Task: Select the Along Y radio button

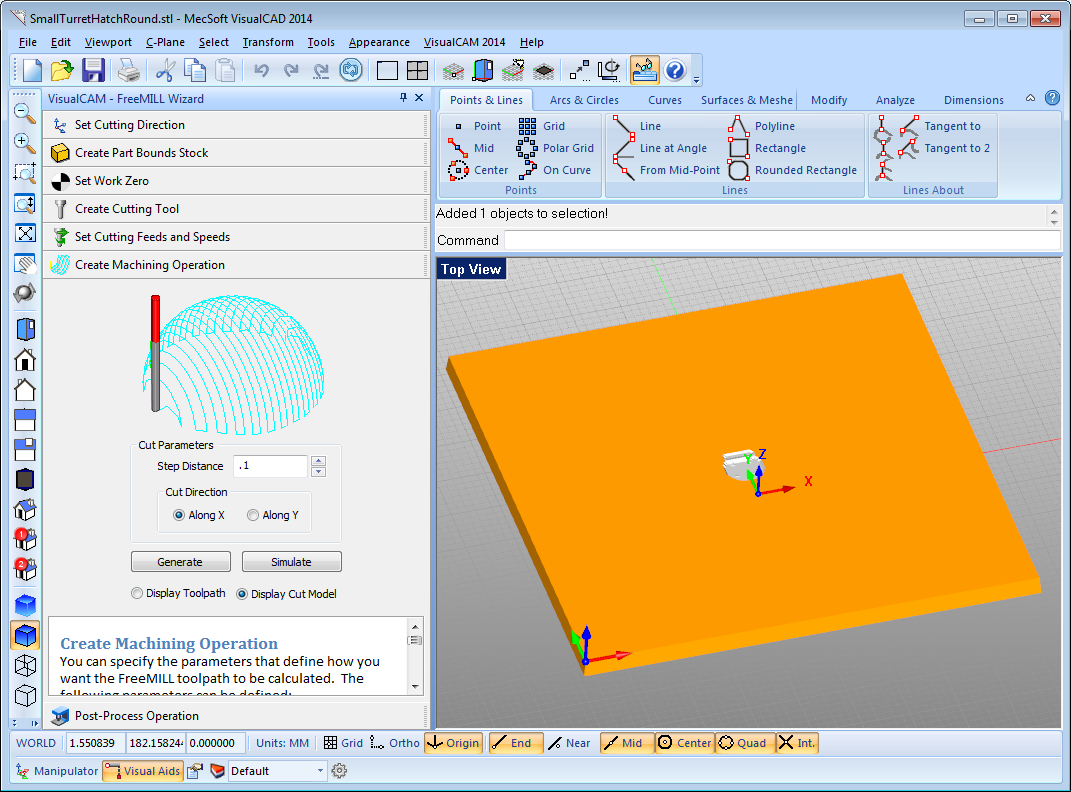Action: [x=253, y=515]
